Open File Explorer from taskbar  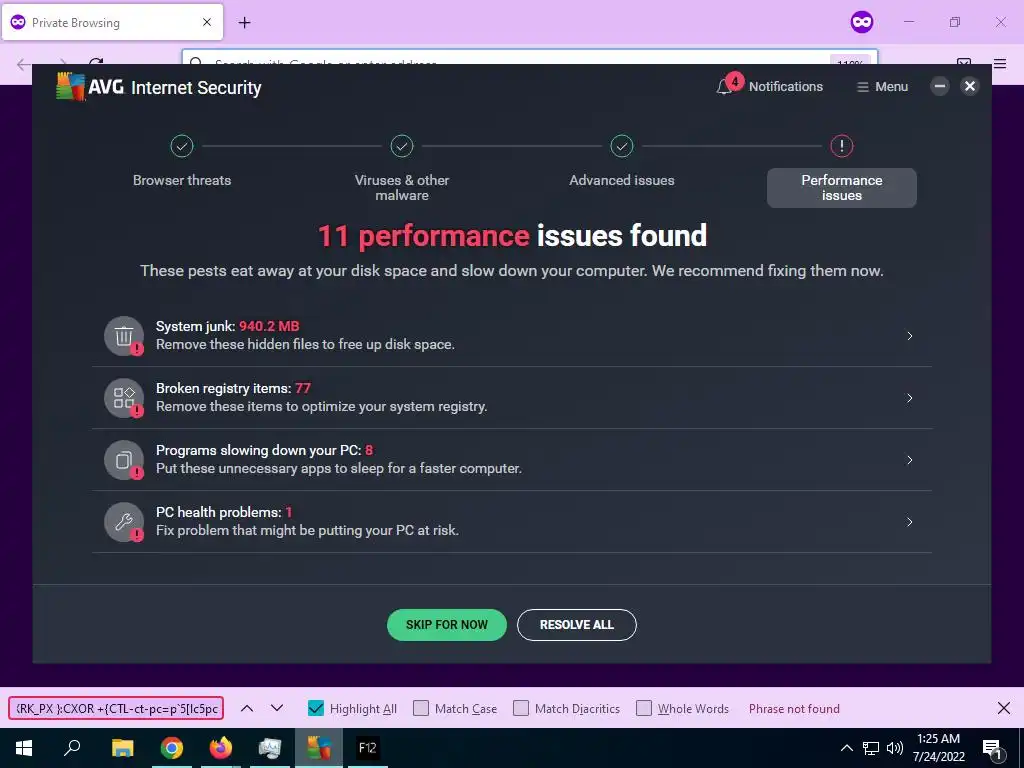click(122, 748)
